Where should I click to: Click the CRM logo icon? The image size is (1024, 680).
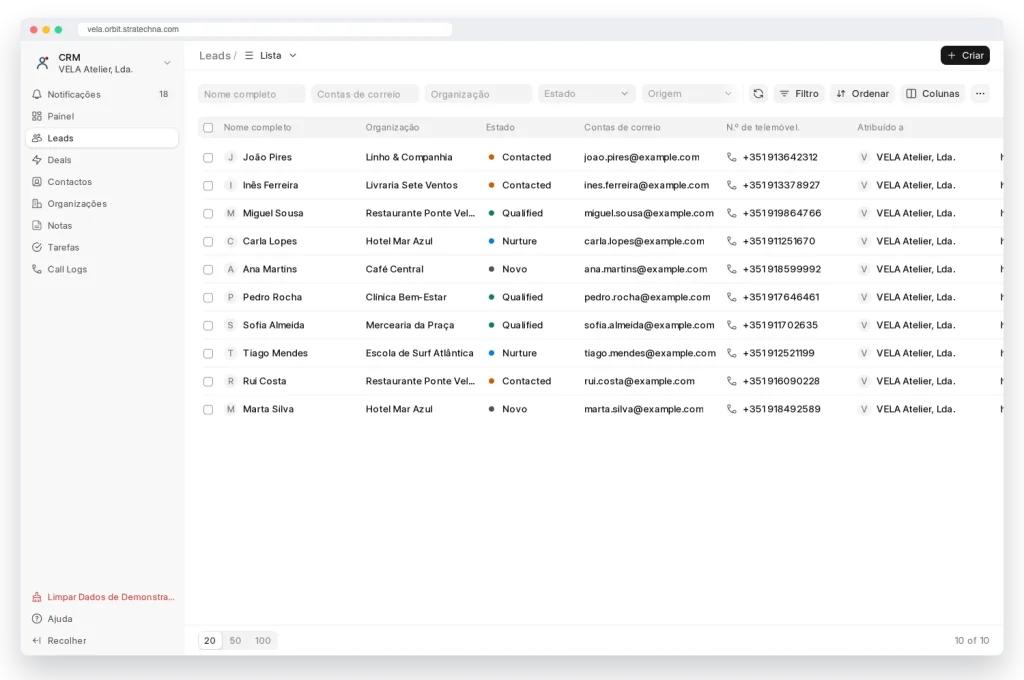coord(42,63)
